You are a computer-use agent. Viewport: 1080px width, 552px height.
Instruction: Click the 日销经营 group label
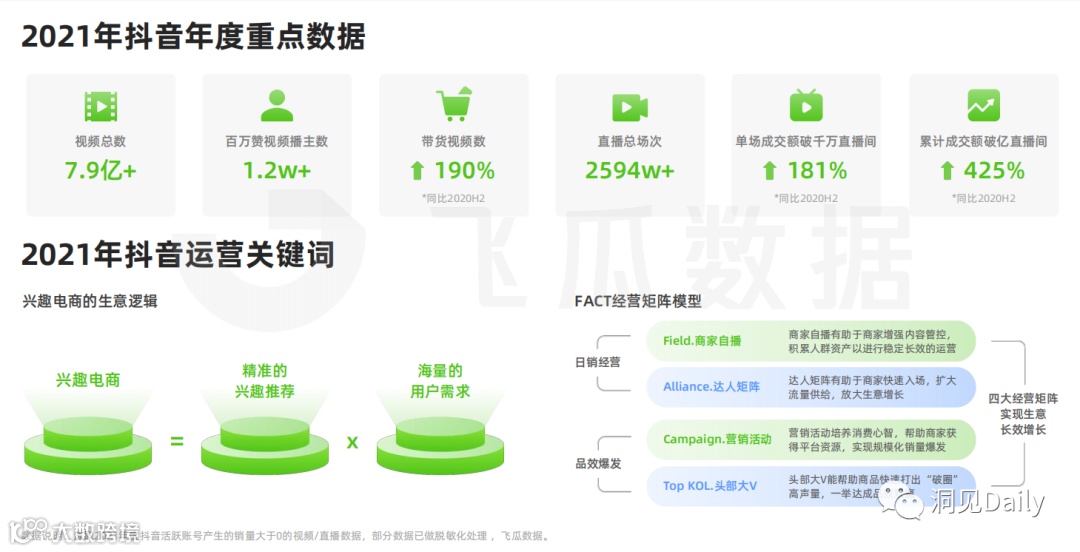pos(598,362)
